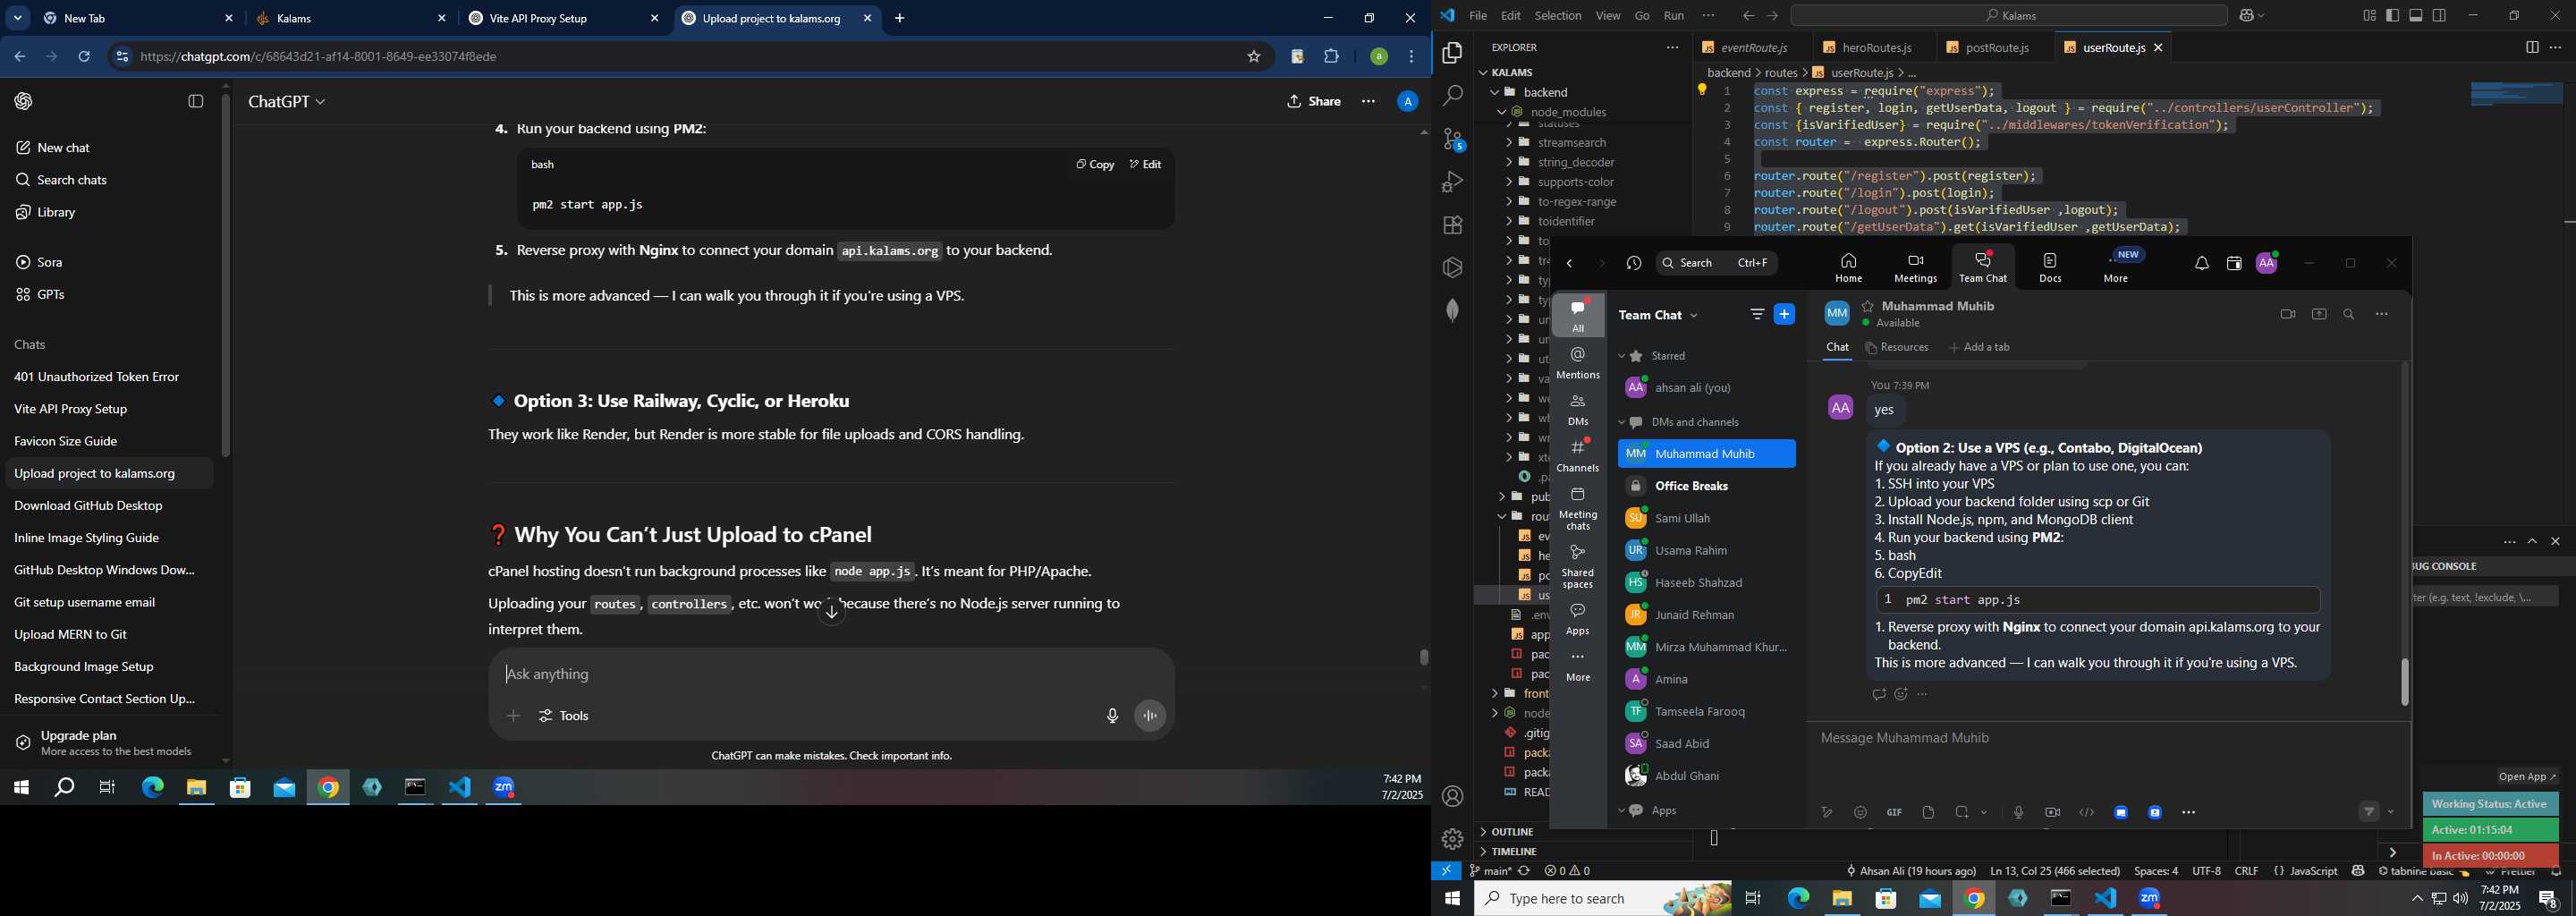Click the Mentions icon in Zoom sidebar
This screenshot has width=2576, height=916.
(1578, 363)
